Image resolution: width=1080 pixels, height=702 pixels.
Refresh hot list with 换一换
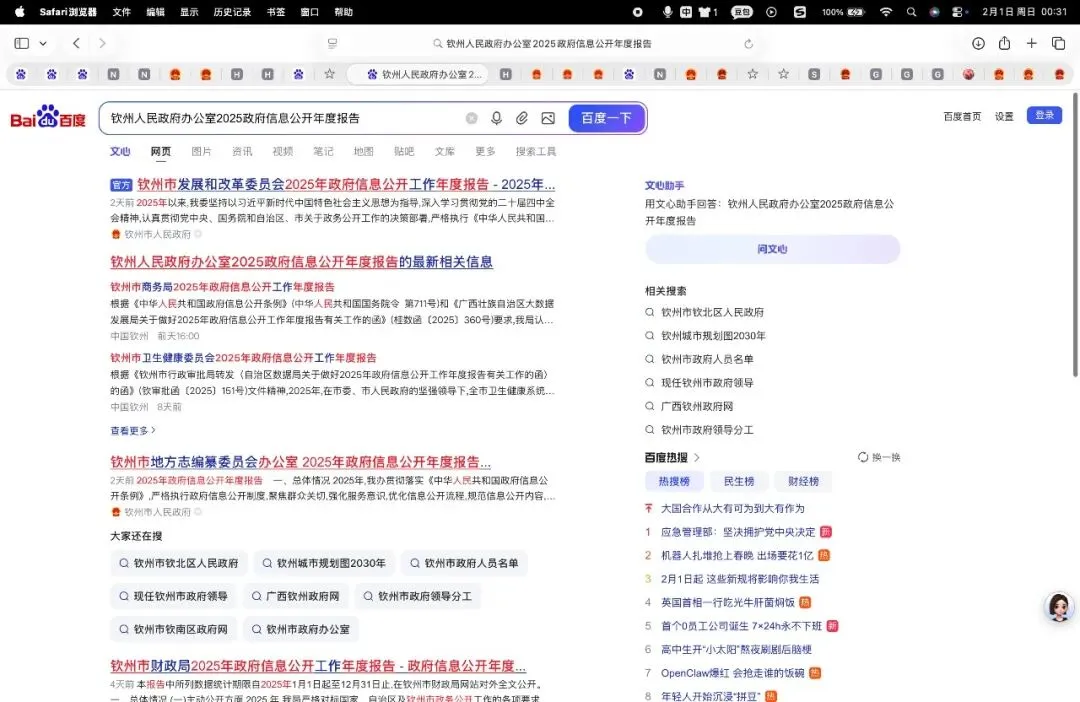coord(879,457)
